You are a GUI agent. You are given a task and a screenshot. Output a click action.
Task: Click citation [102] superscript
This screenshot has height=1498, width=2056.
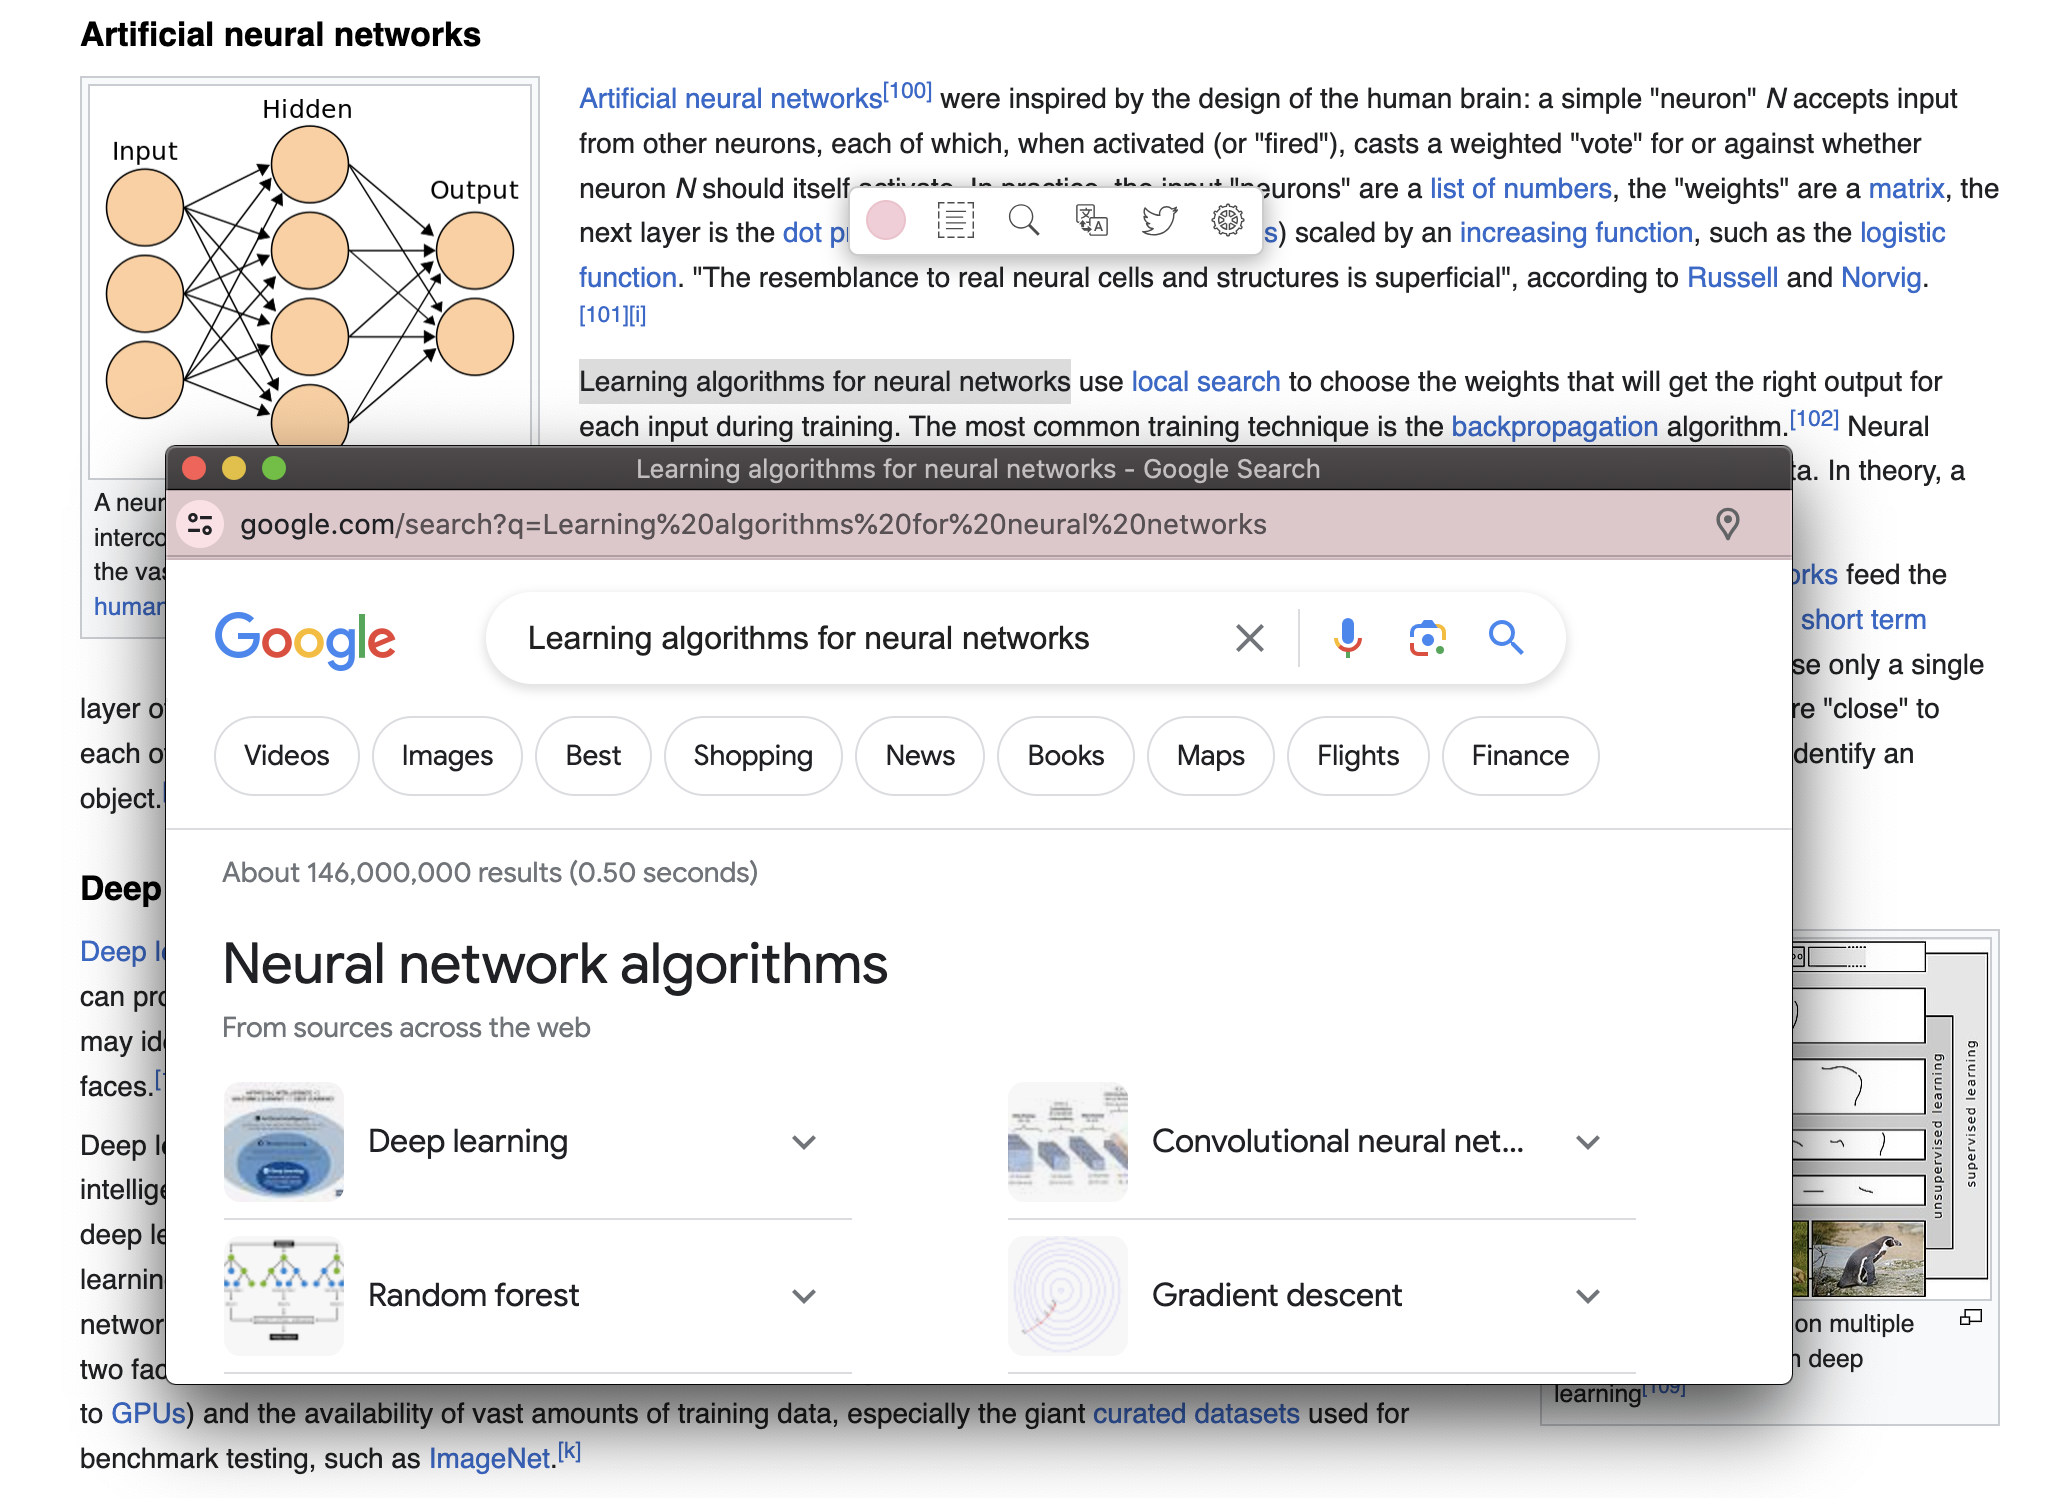pyautogui.click(x=1814, y=419)
